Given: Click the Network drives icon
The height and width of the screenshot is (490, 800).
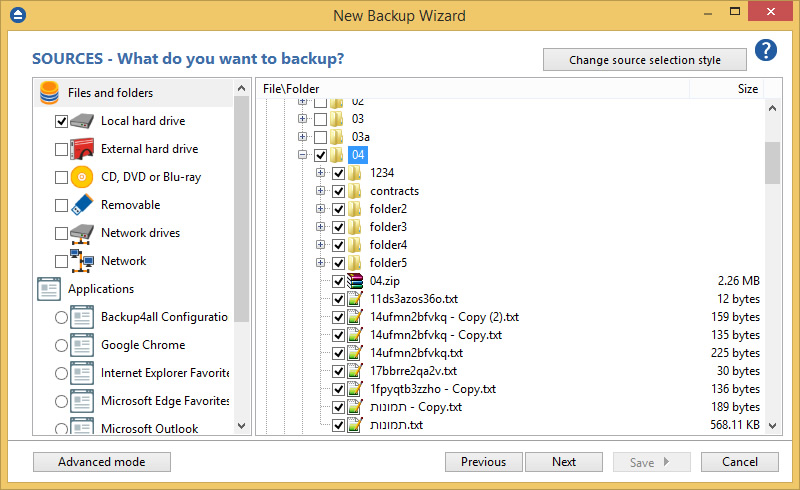Looking at the screenshot, I should click(82, 233).
